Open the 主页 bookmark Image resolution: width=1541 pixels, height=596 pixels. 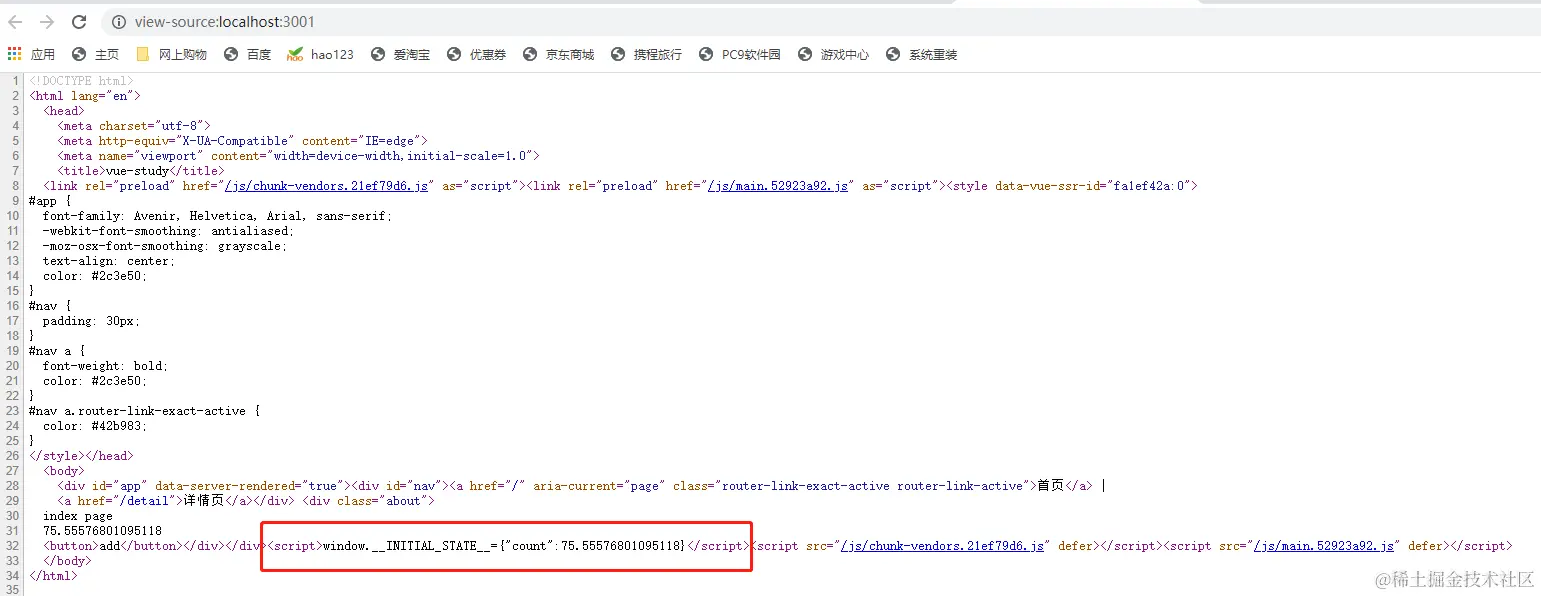pos(96,54)
